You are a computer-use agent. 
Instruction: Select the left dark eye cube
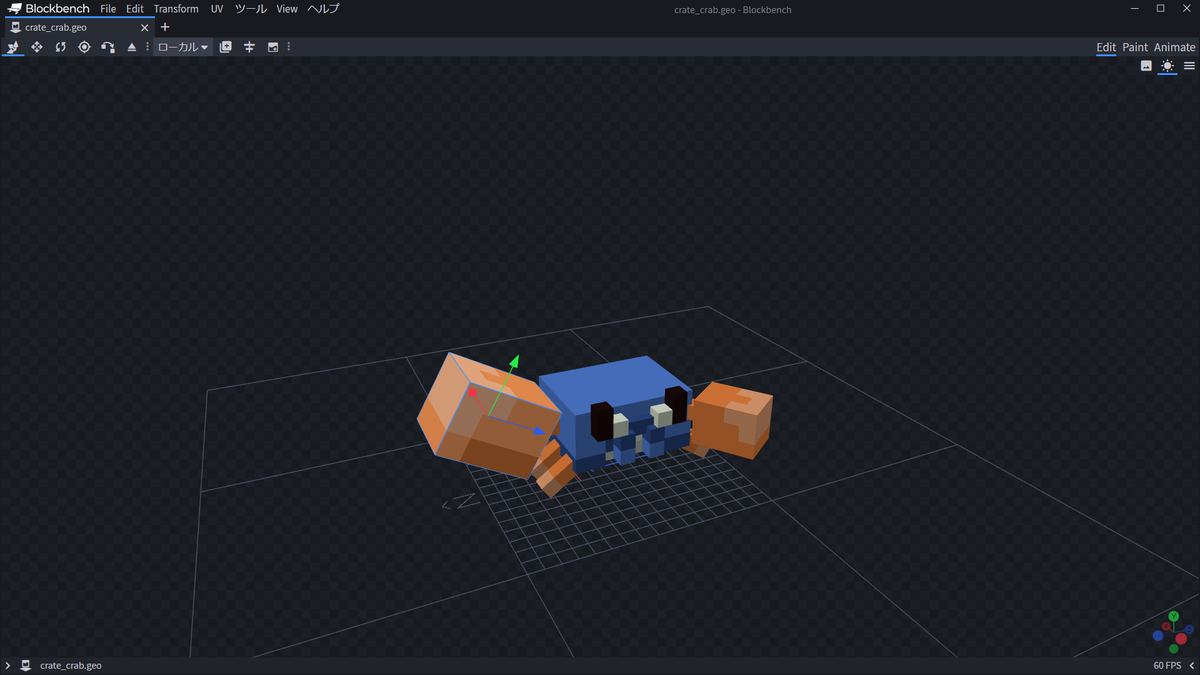coord(601,420)
